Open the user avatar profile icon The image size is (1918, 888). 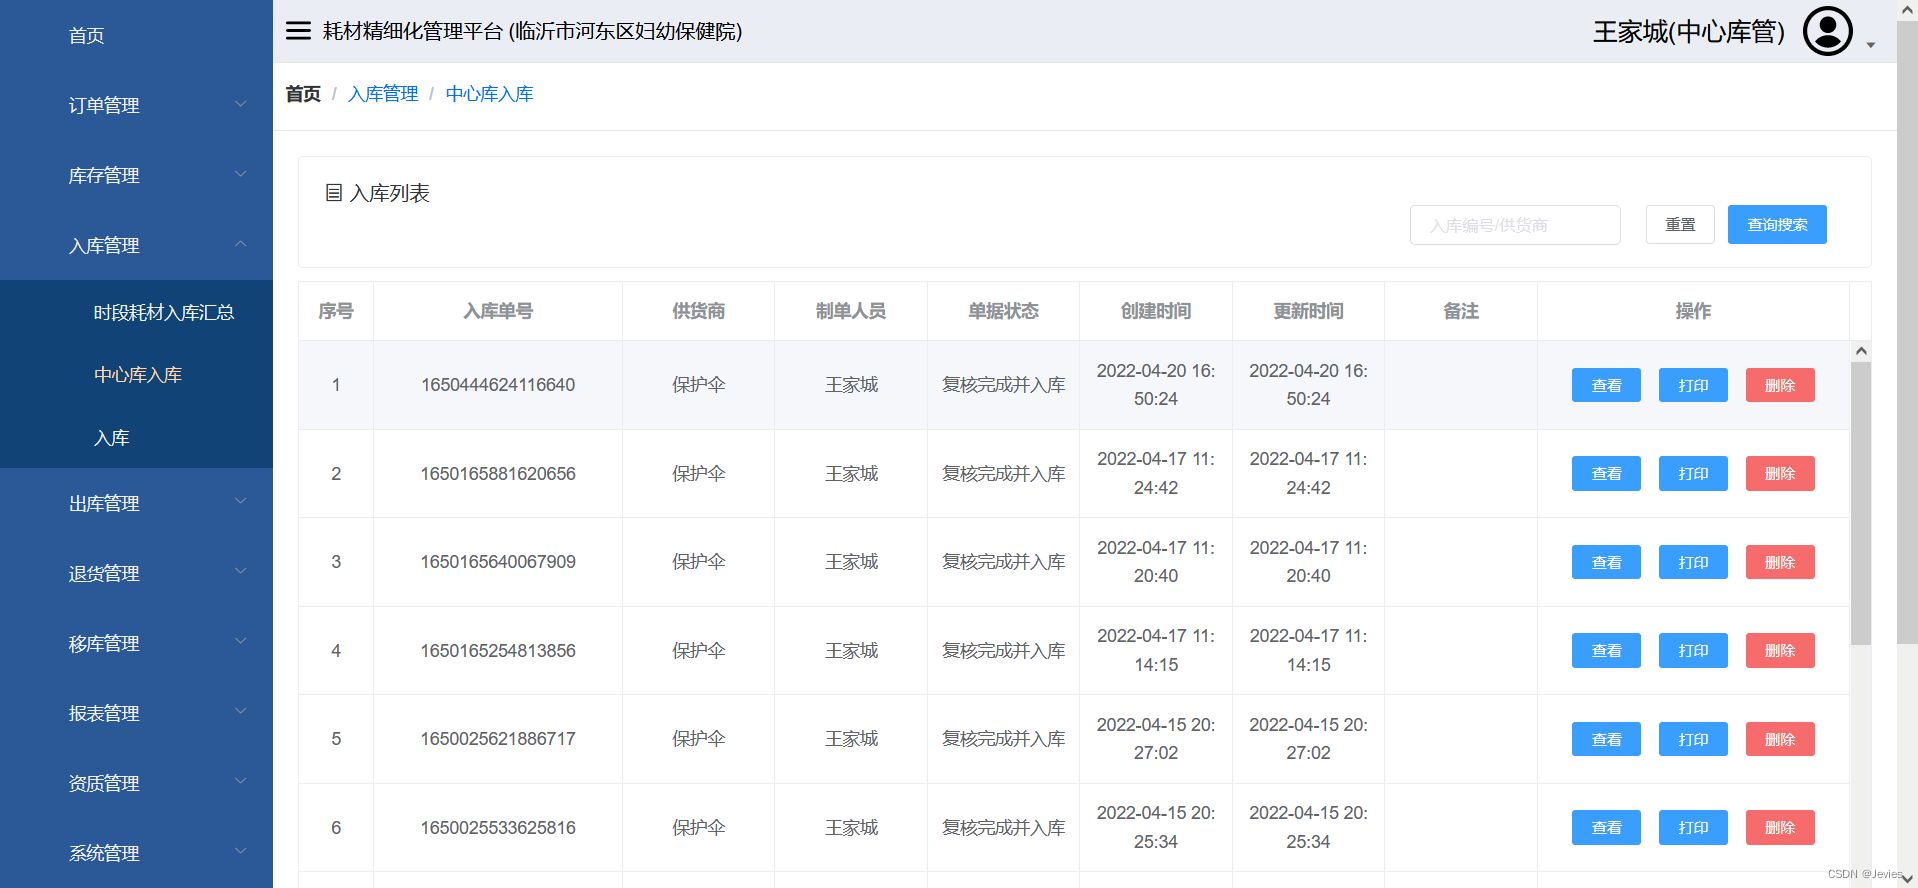click(1827, 31)
